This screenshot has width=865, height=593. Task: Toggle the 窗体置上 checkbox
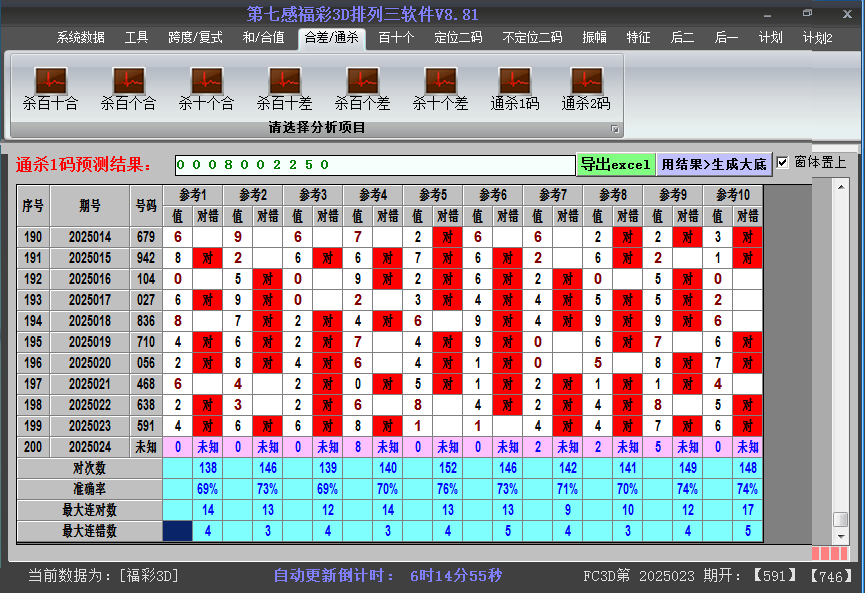click(783, 163)
